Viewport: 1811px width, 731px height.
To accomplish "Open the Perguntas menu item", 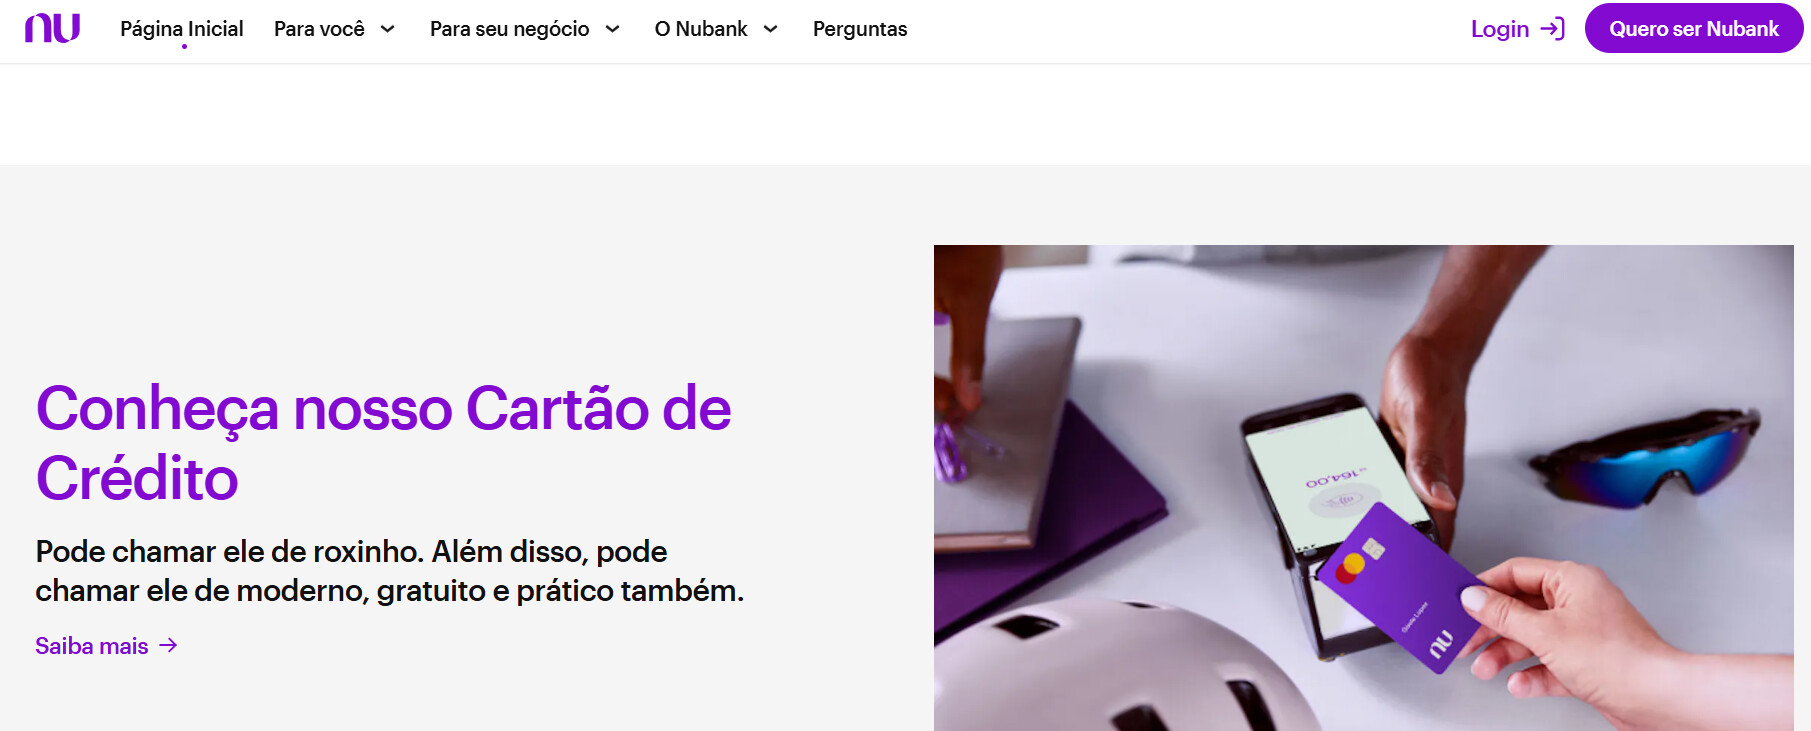I will [860, 29].
